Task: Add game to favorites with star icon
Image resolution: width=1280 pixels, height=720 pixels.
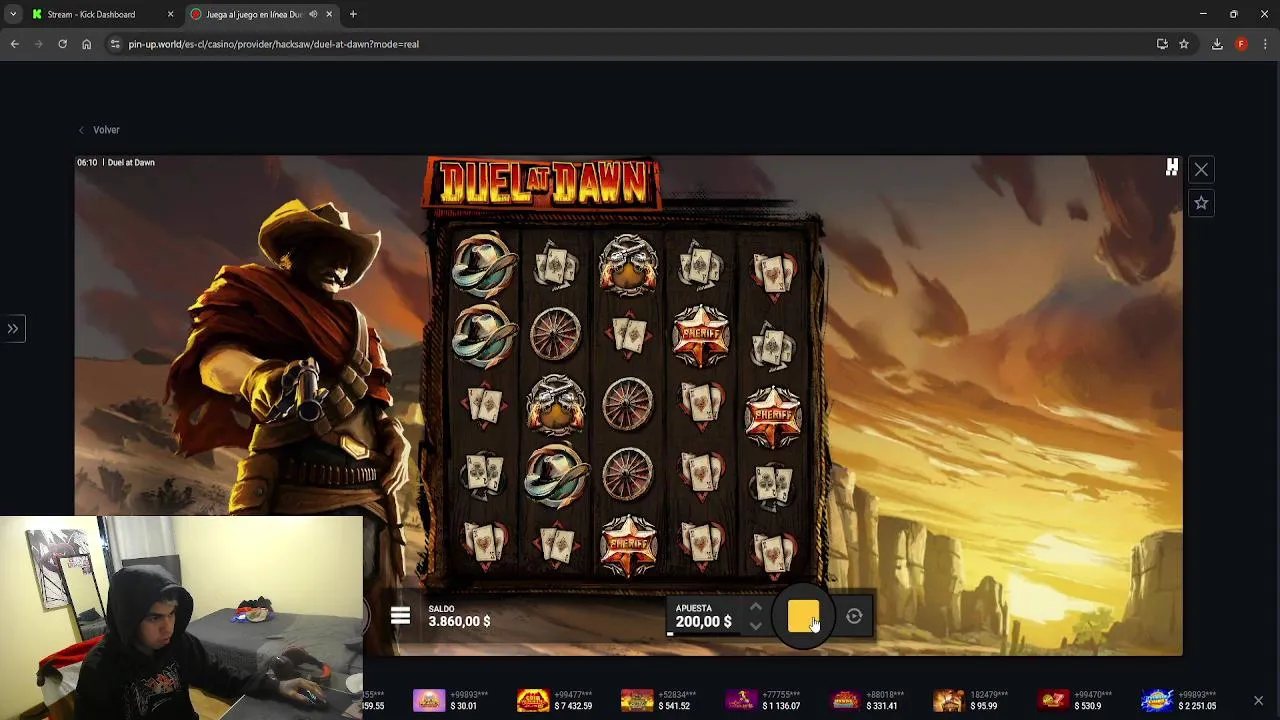Action: [x=1201, y=203]
